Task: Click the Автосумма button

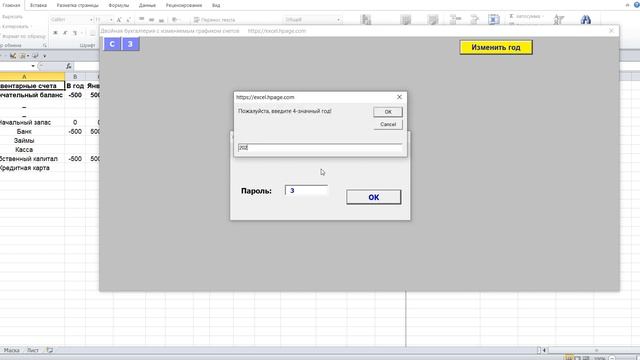Action: tap(527, 16)
